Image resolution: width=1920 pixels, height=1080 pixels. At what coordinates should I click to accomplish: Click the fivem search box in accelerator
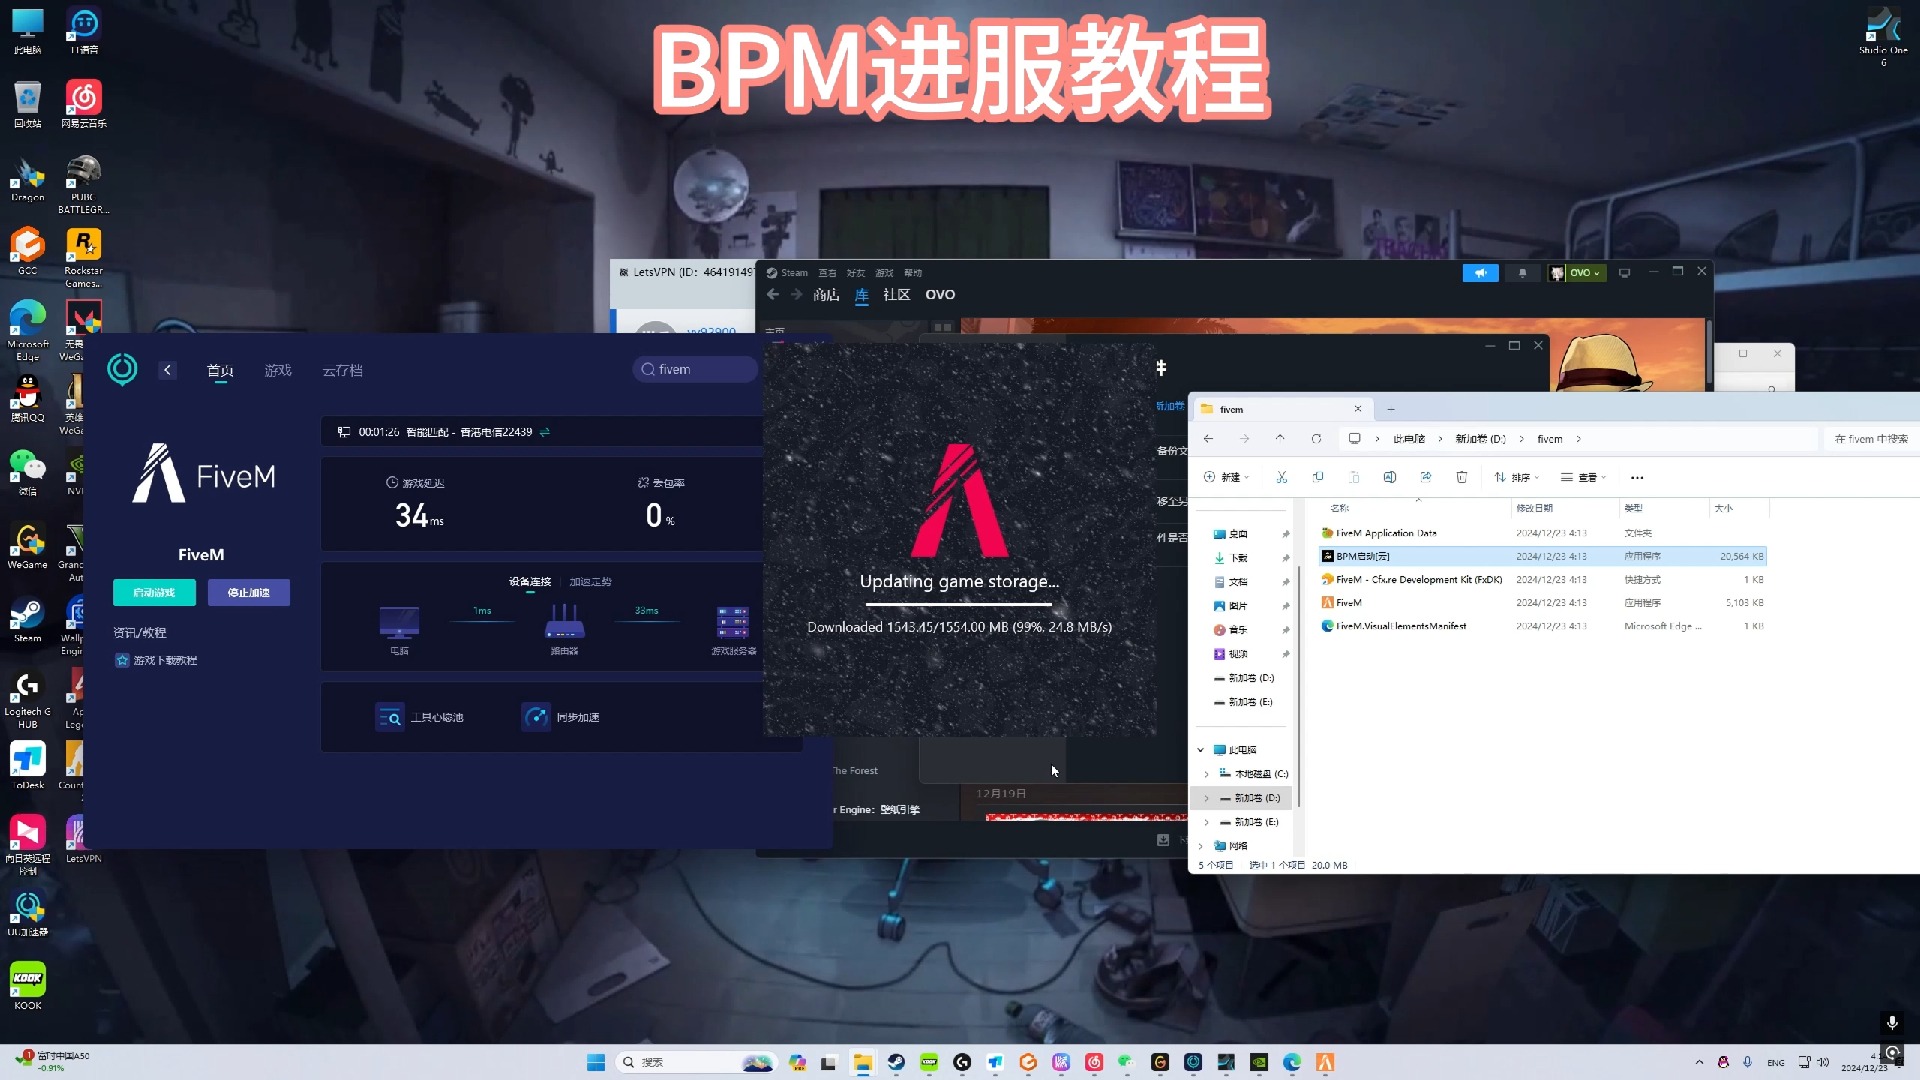[696, 370]
